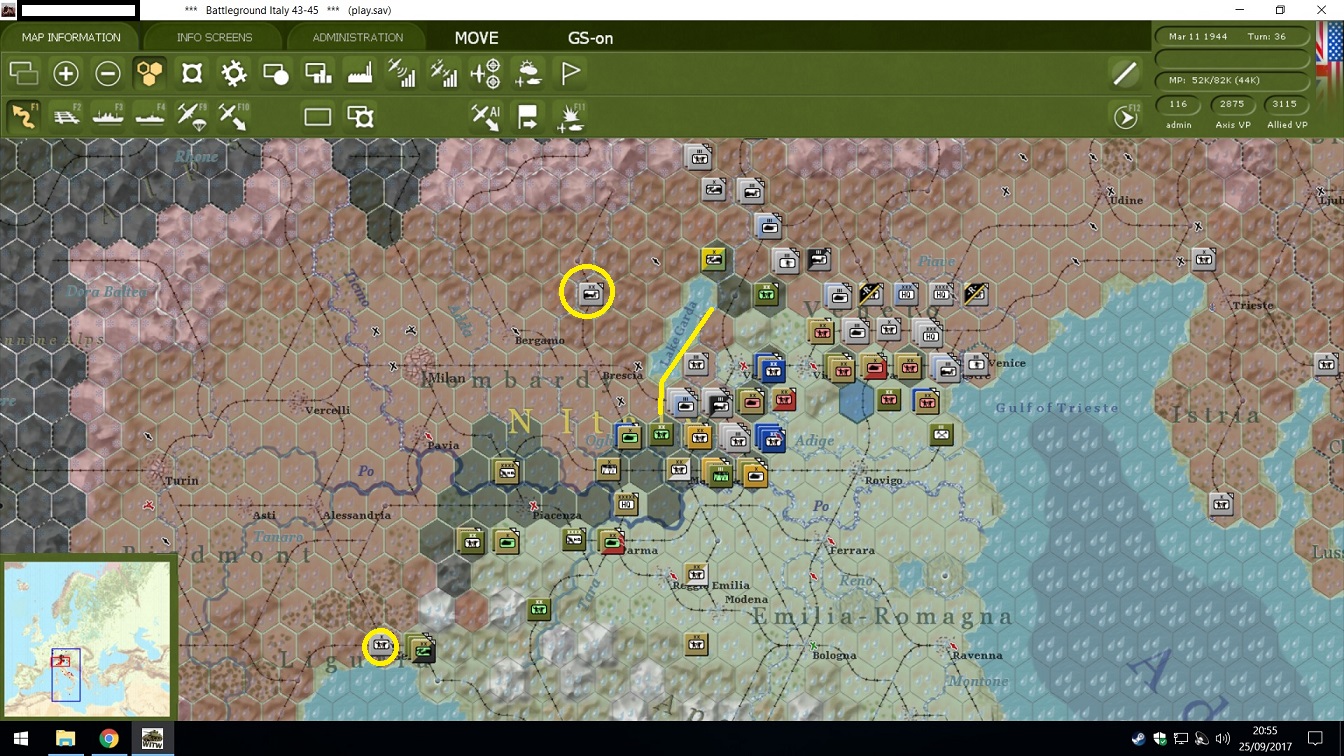Click the Udine city label
The width and height of the screenshot is (1344, 756).
coord(1126,200)
